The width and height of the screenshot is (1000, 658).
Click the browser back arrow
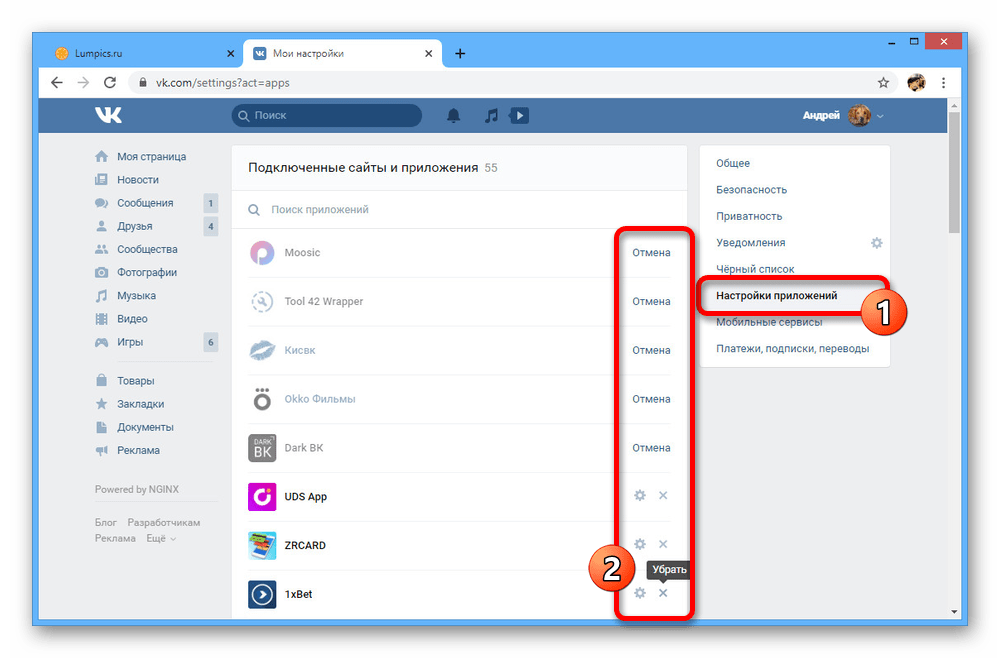point(57,82)
